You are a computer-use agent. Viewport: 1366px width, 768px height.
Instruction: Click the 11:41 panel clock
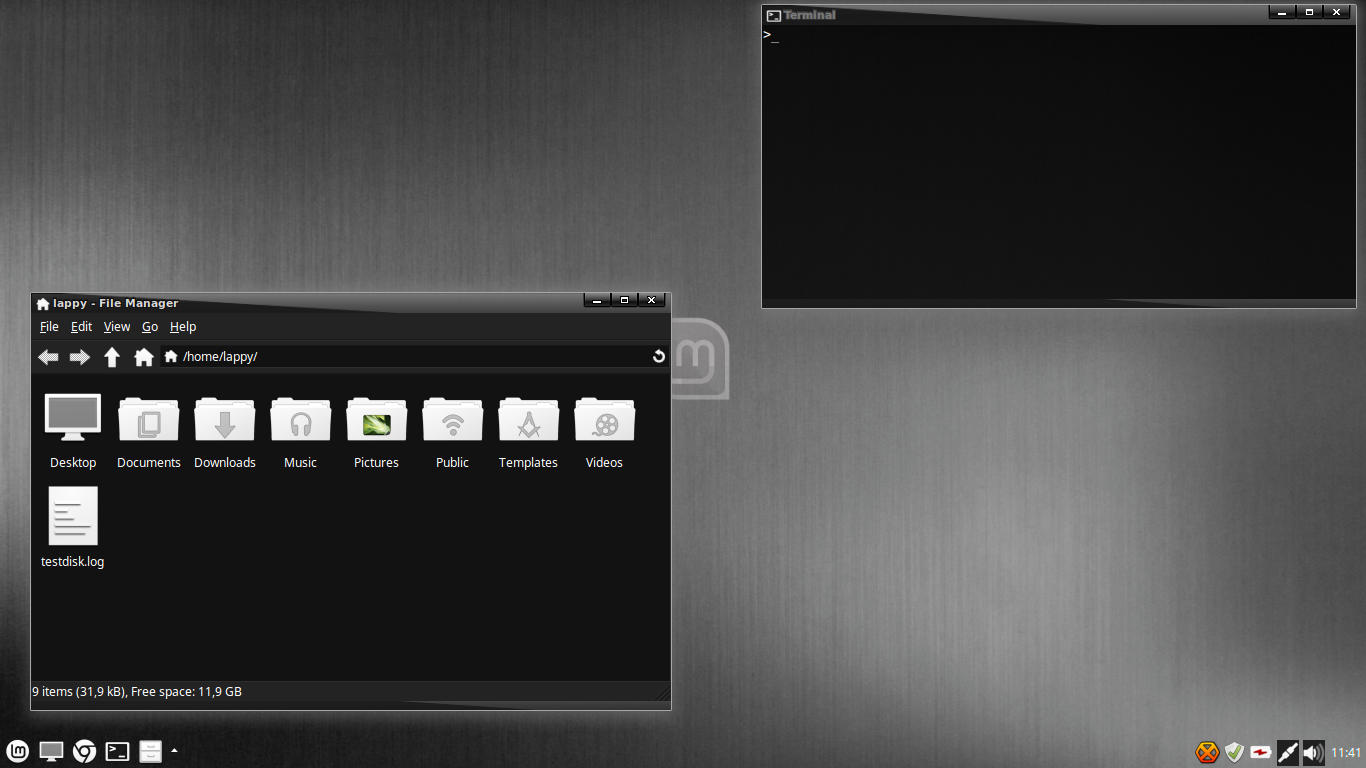pos(1347,753)
